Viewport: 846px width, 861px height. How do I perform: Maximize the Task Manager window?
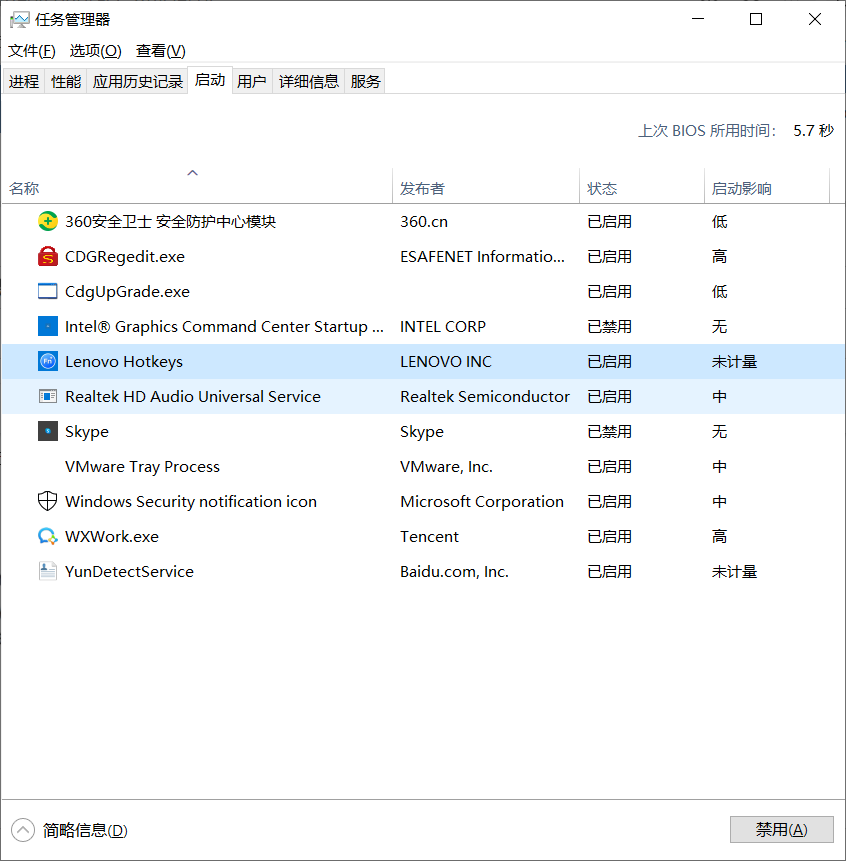pos(756,19)
